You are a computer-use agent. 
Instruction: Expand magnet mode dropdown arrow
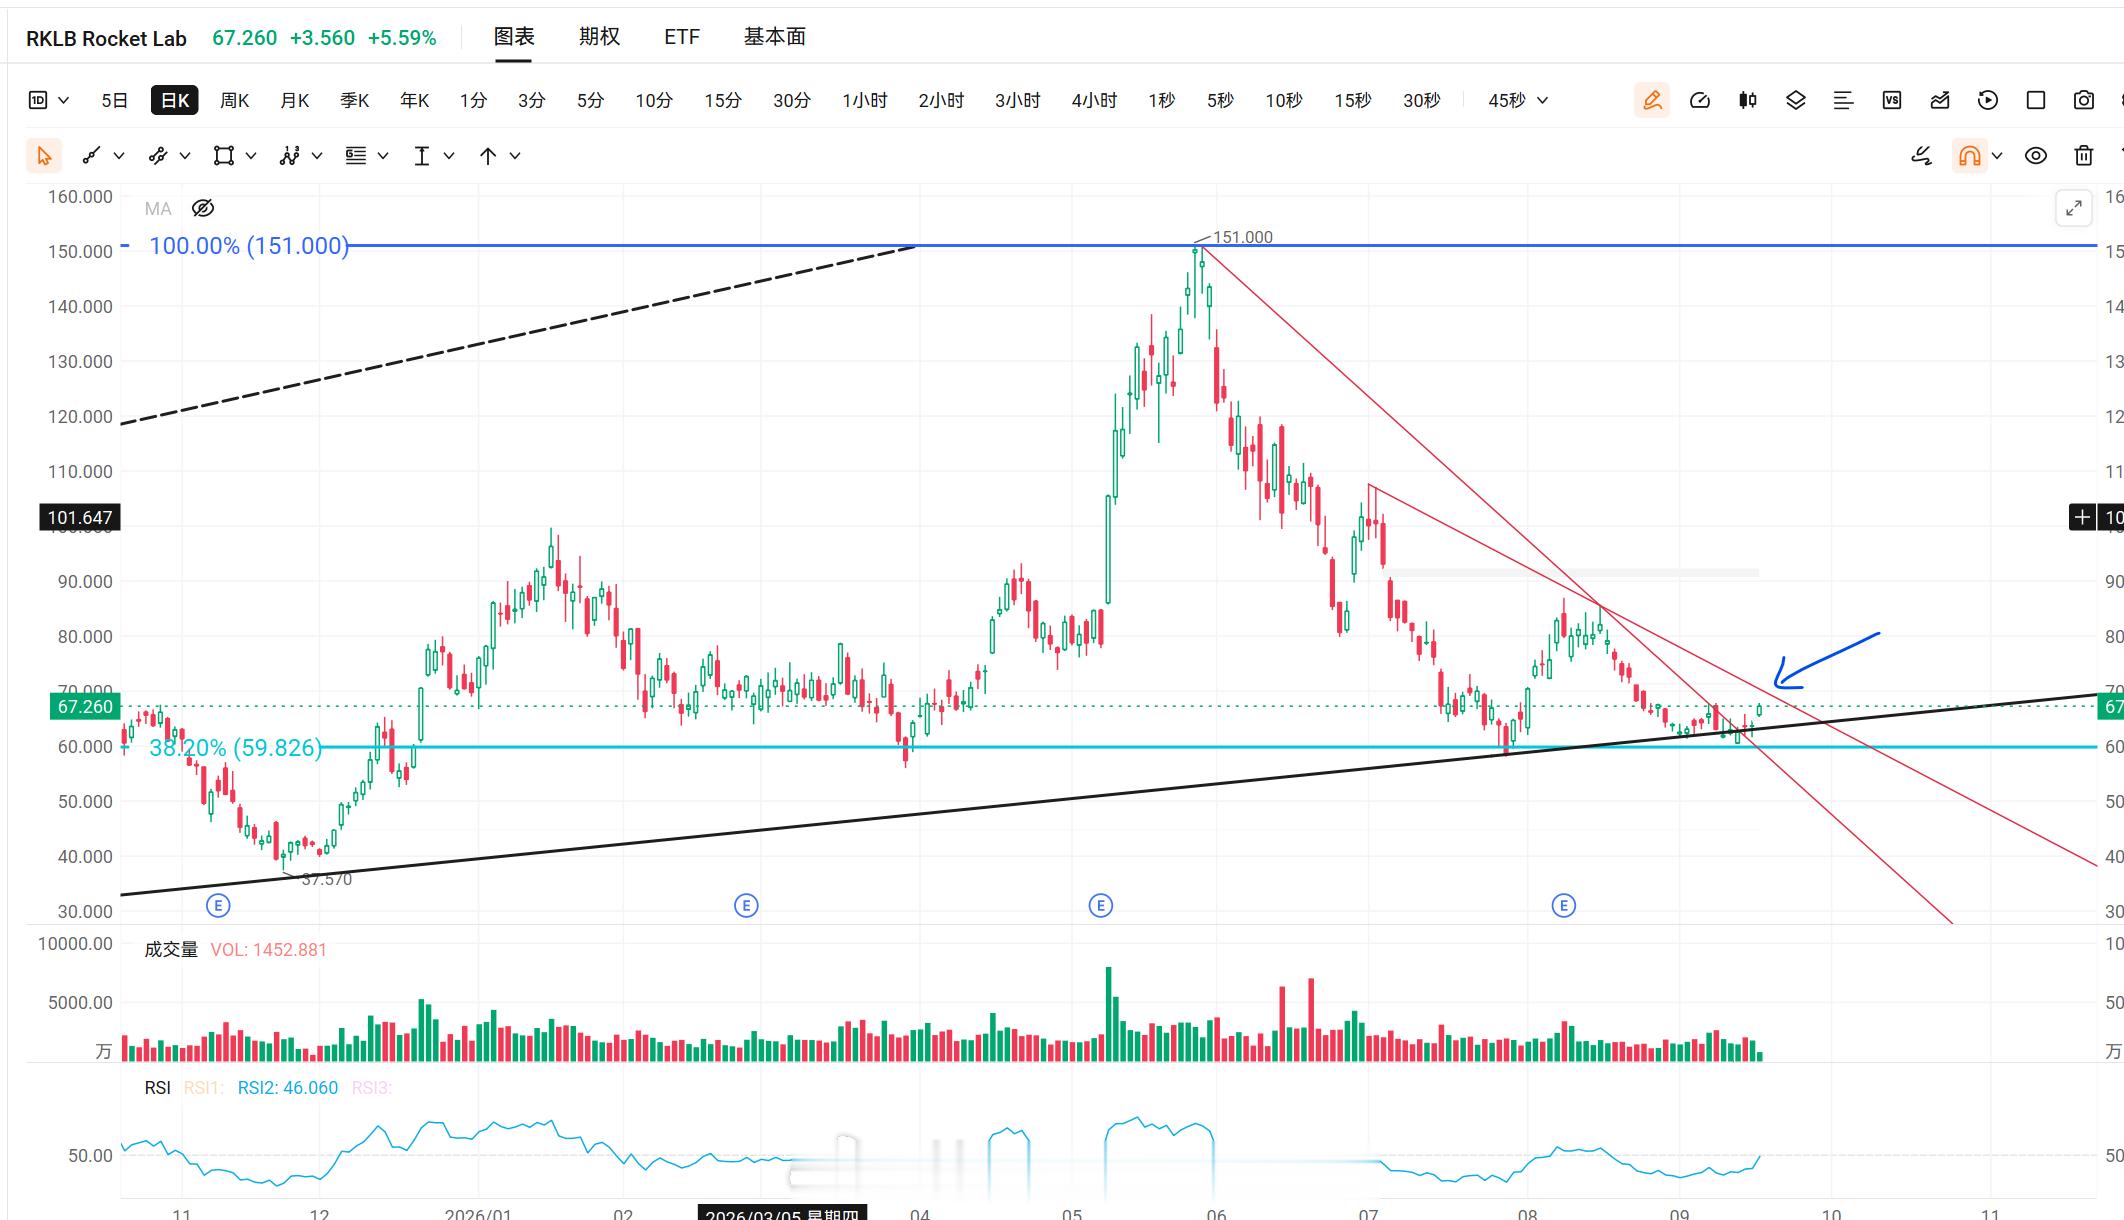coord(1997,156)
